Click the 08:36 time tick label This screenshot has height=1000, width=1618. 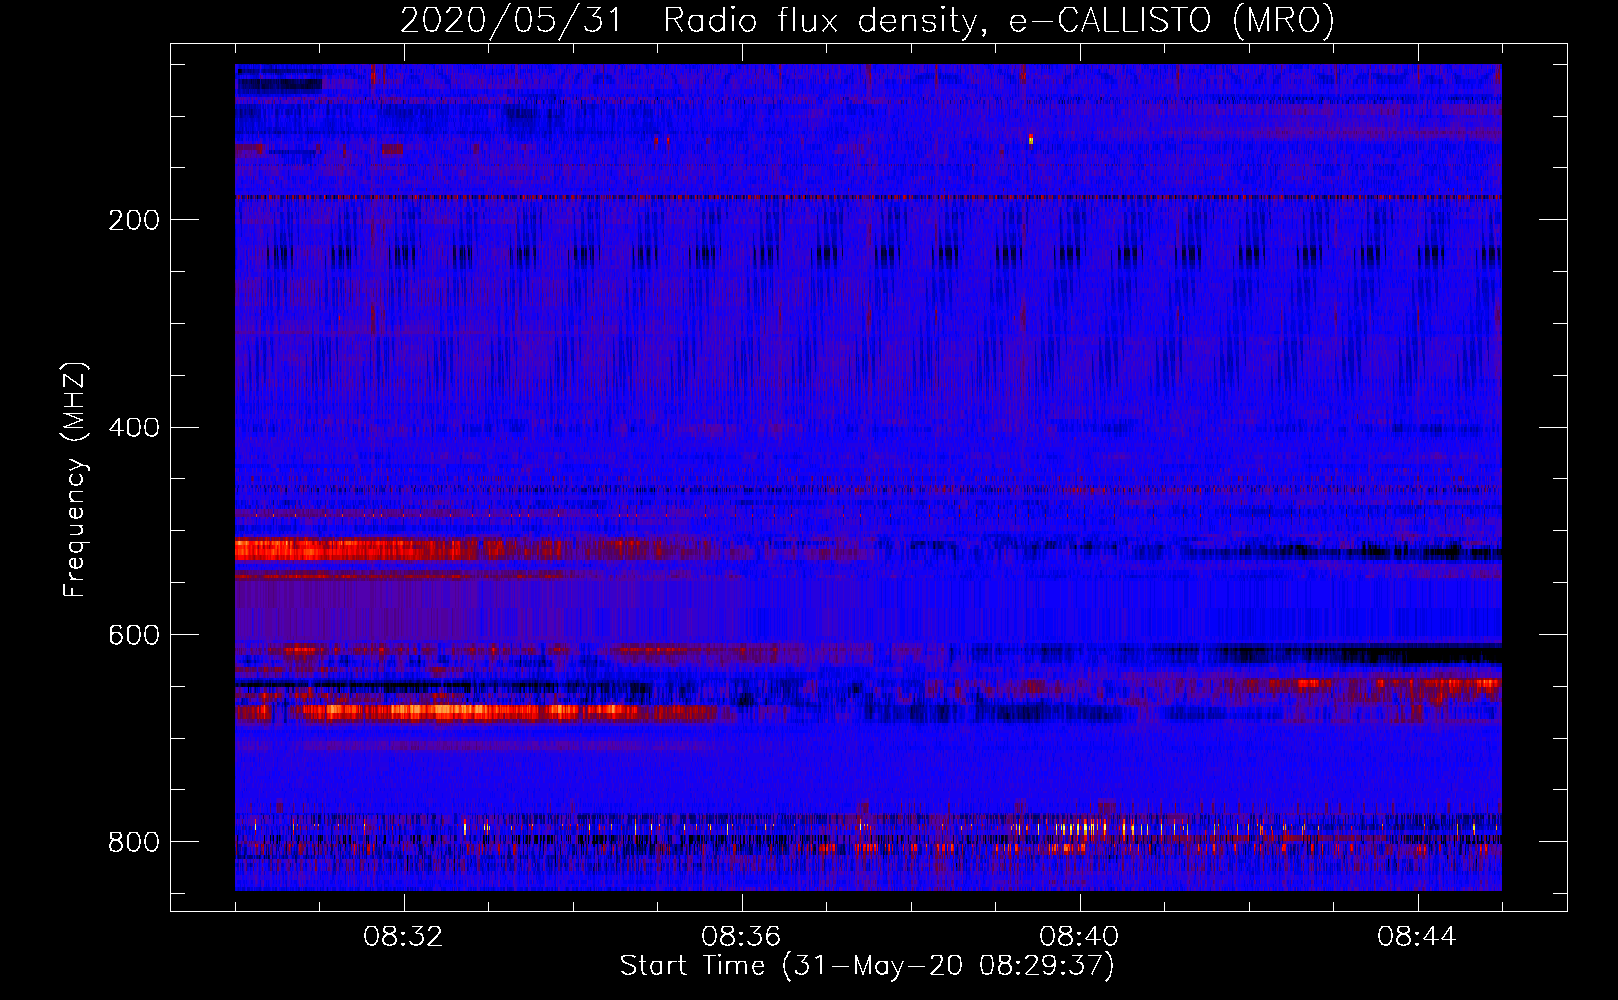tap(741, 937)
